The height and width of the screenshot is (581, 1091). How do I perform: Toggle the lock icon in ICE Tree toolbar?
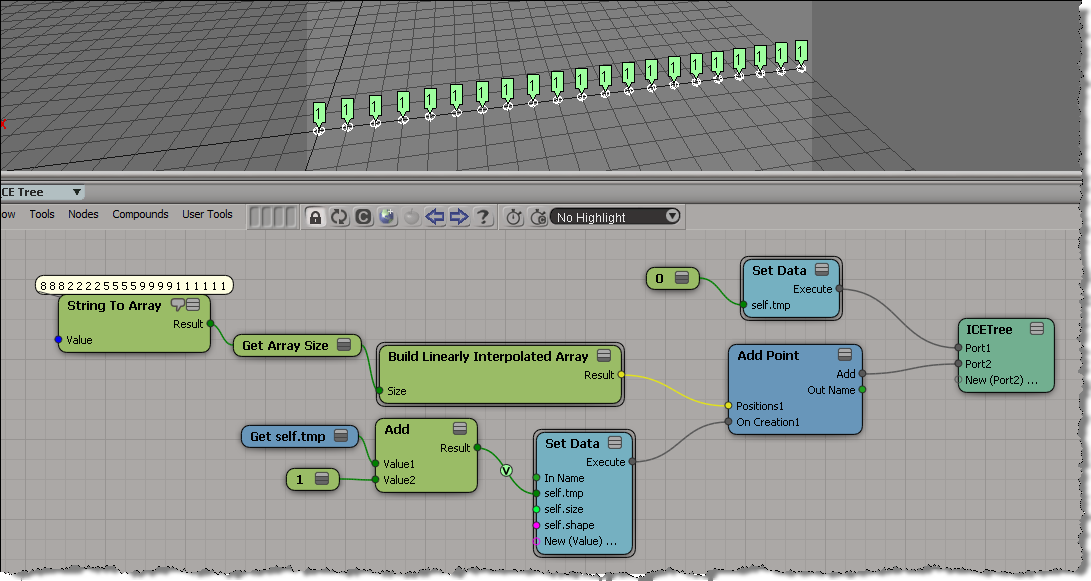(x=315, y=217)
